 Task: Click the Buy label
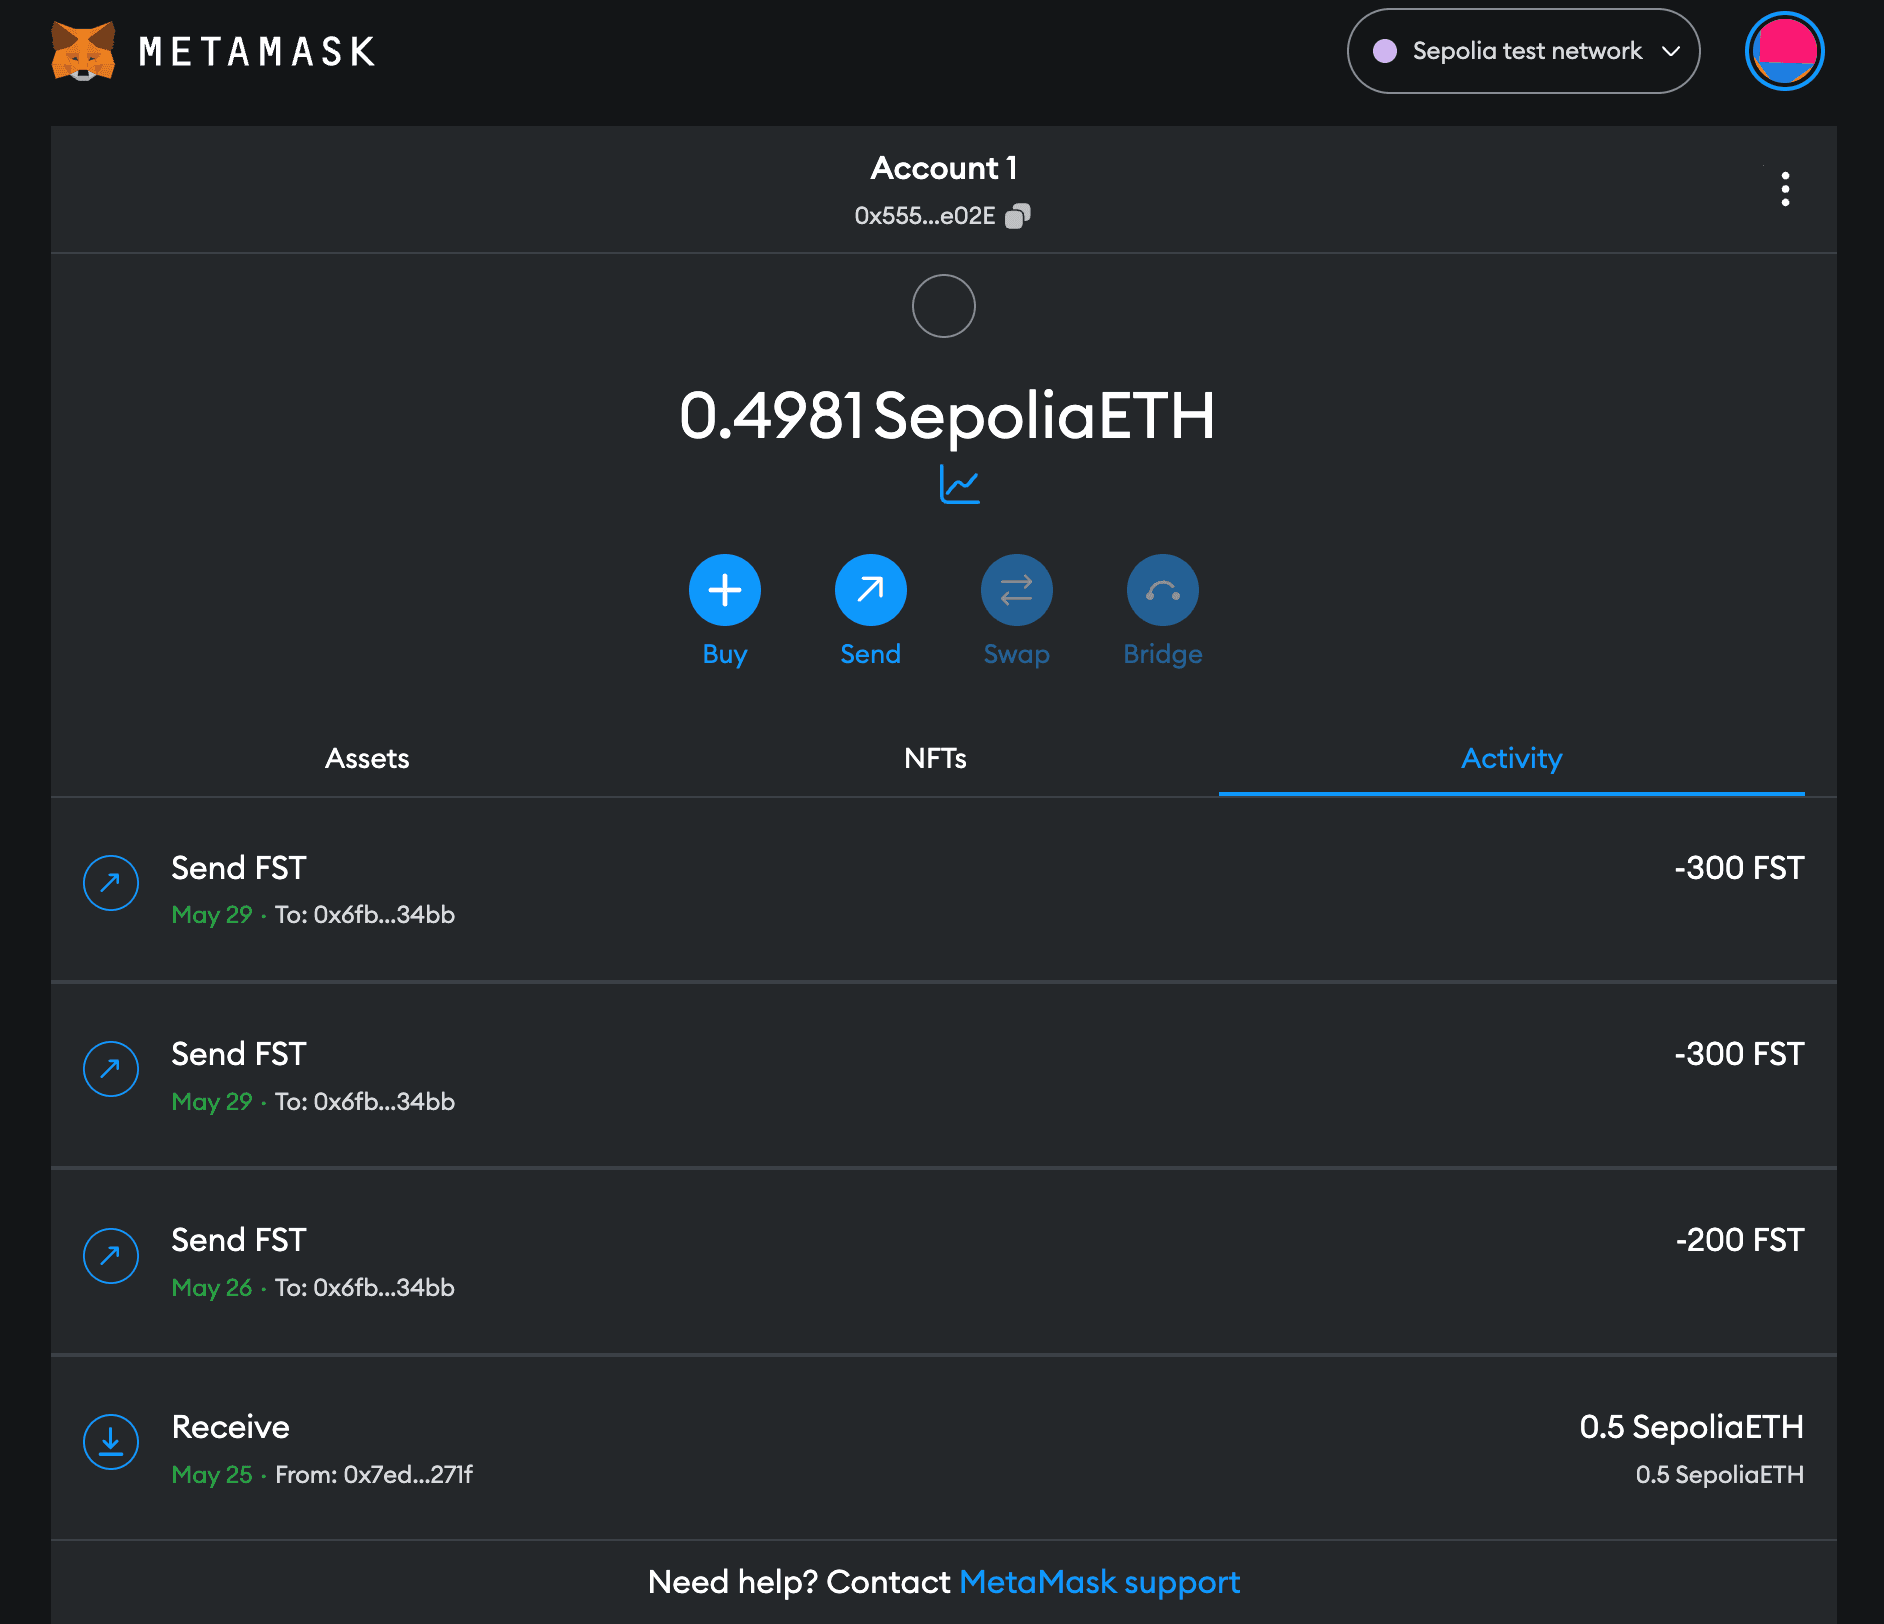click(725, 654)
